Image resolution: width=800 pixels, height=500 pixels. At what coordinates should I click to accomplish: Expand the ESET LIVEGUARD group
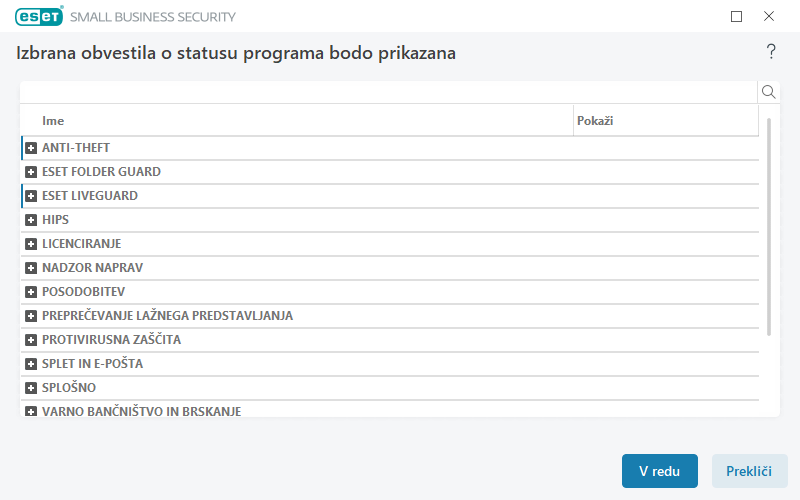(31, 196)
